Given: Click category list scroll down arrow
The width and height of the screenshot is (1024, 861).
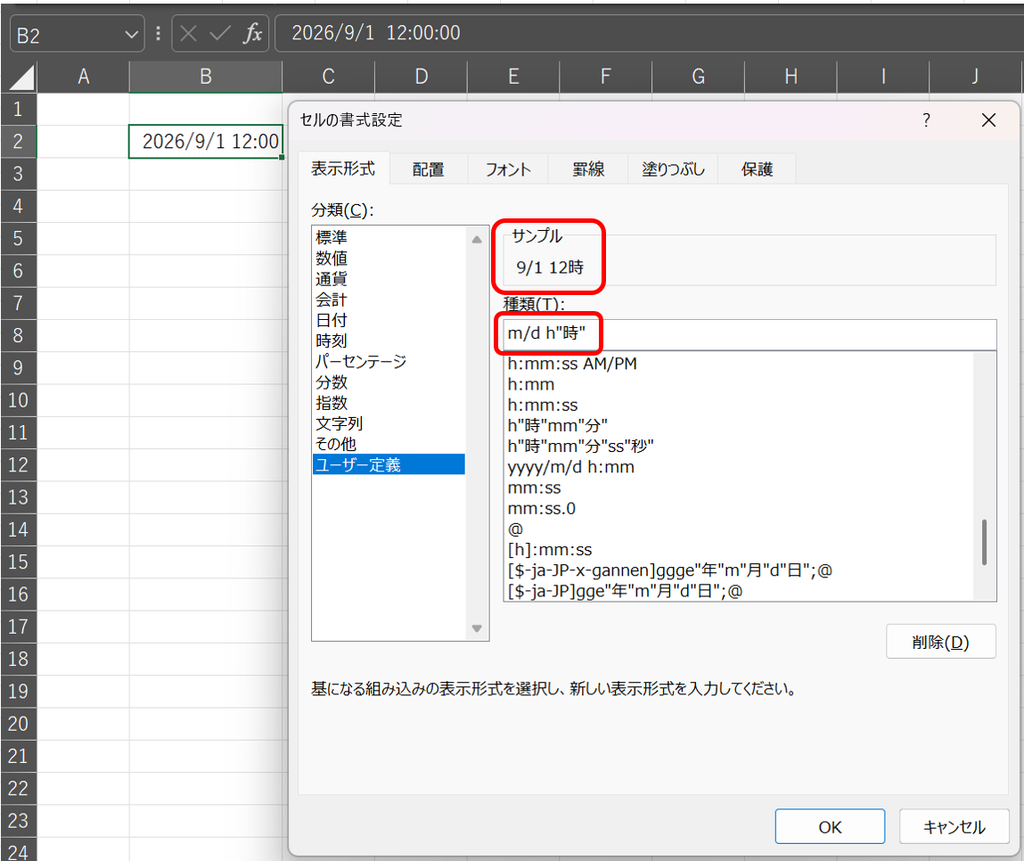Looking at the screenshot, I should click(x=477, y=628).
